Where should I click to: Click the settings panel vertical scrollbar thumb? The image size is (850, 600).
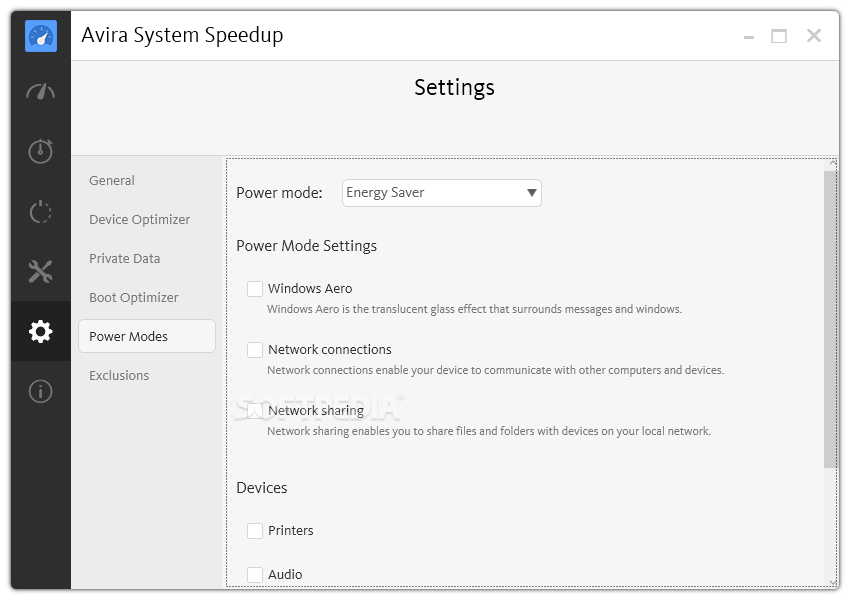pyautogui.click(x=830, y=319)
